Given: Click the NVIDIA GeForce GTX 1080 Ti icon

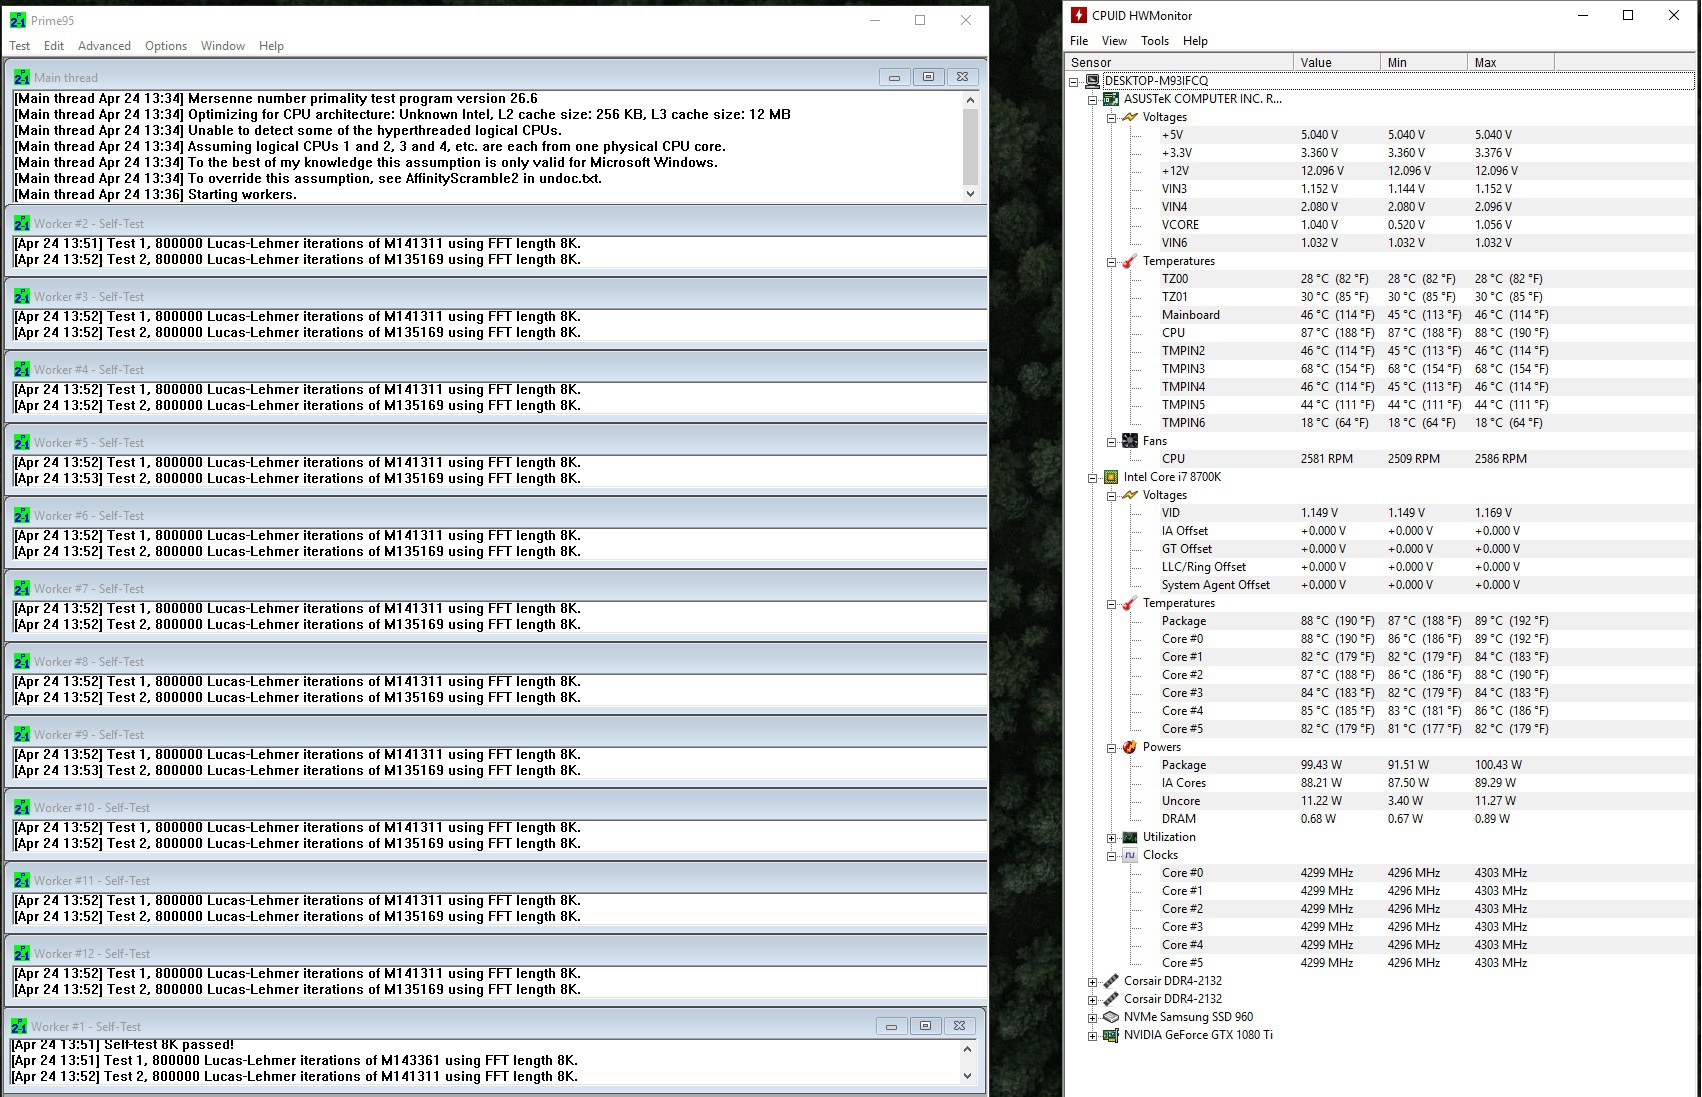Looking at the screenshot, I should [1110, 1035].
